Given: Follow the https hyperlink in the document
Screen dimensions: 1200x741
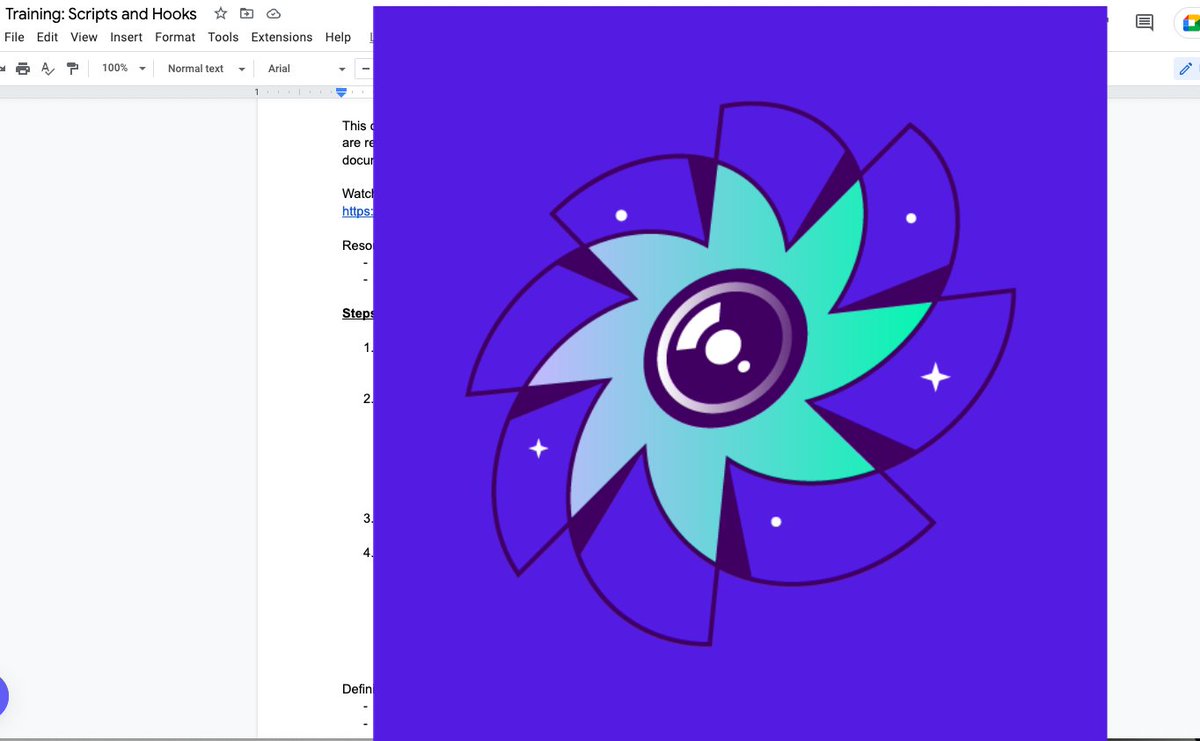Looking at the screenshot, I should coord(356,211).
